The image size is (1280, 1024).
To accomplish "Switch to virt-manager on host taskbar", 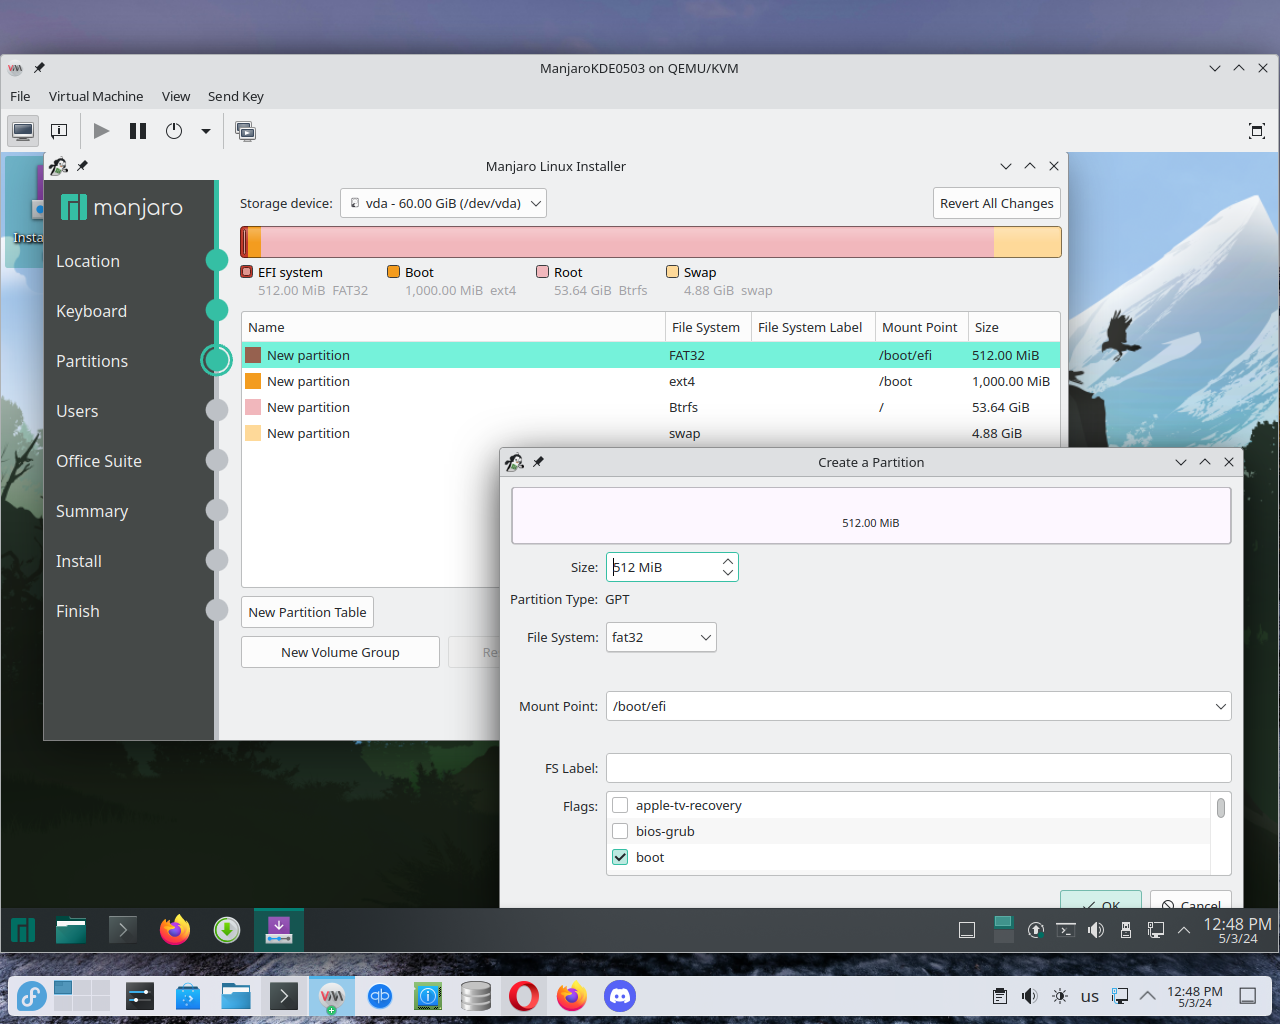I will (332, 996).
